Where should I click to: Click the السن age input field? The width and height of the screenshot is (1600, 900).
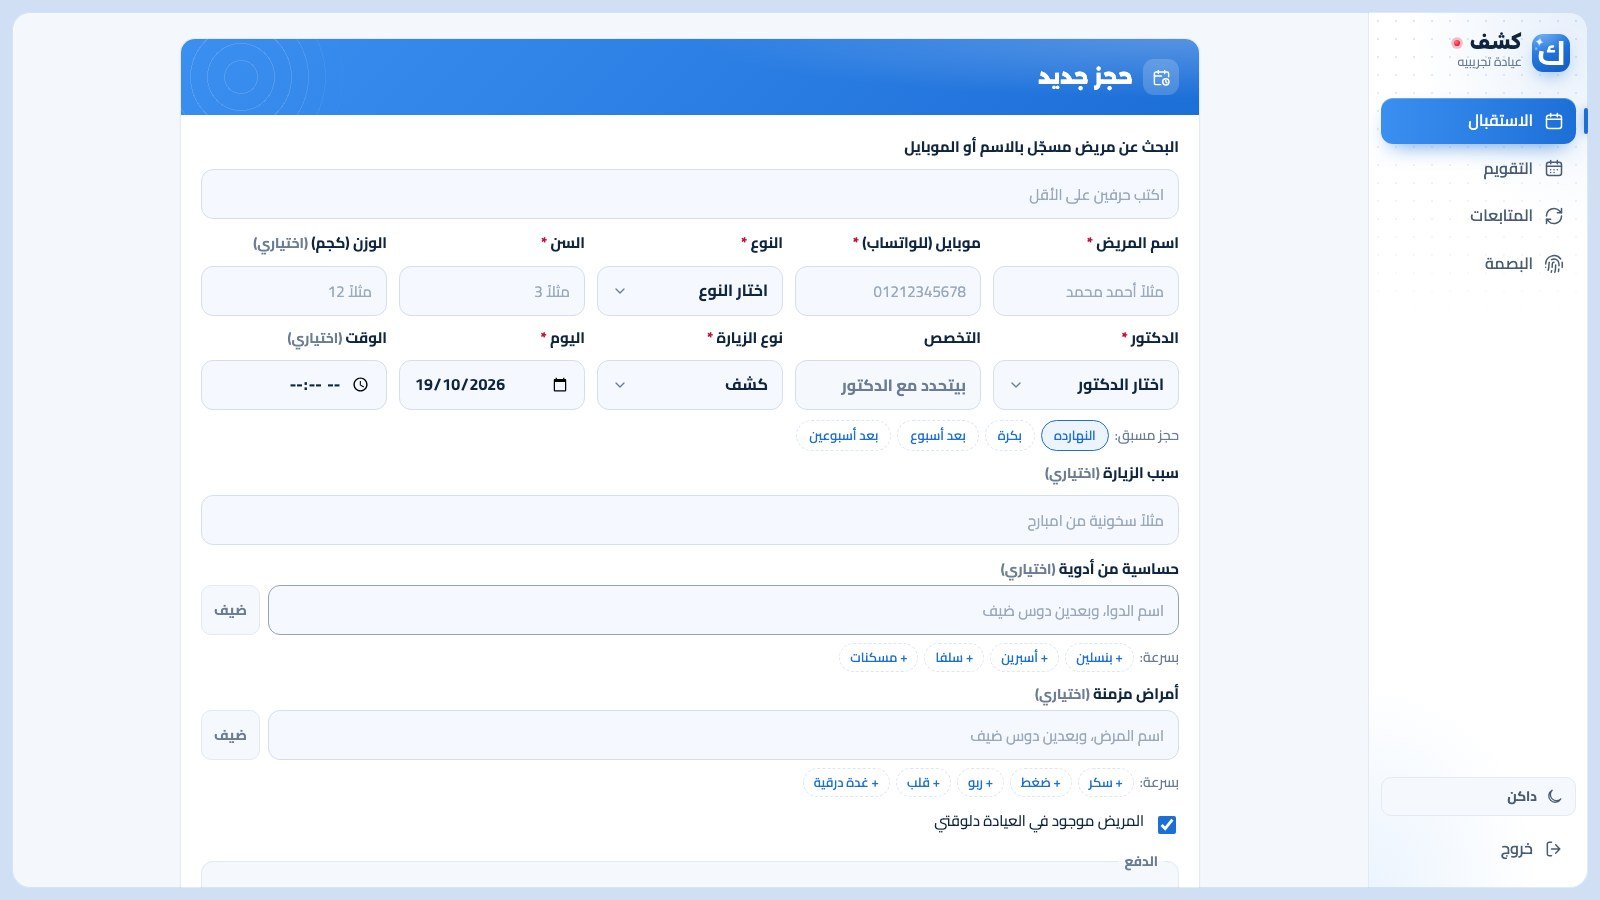(492, 291)
